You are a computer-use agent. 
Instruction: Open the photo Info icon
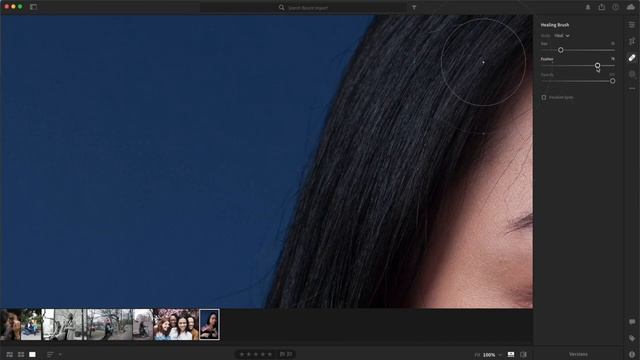(632, 354)
